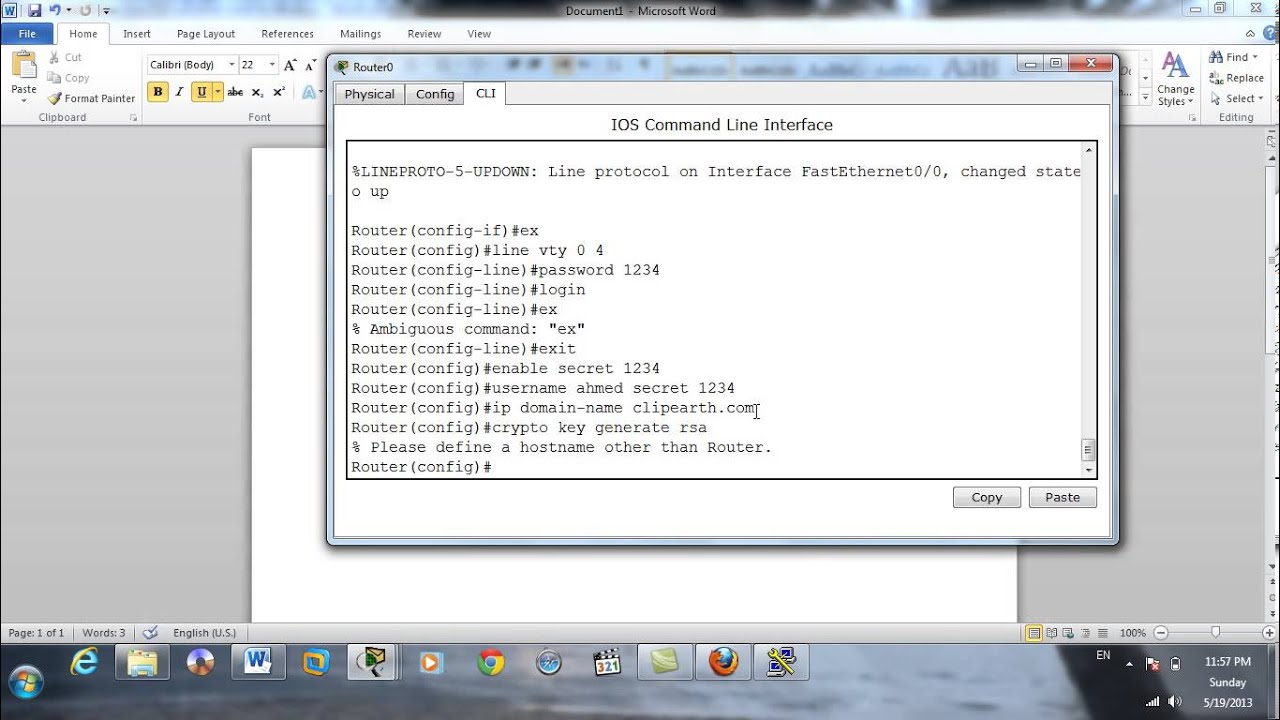Image resolution: width=1280 pixels, height=720 pixels.
Task: Open Google Chrome from the taskbar
Action: tap(490, 663)
